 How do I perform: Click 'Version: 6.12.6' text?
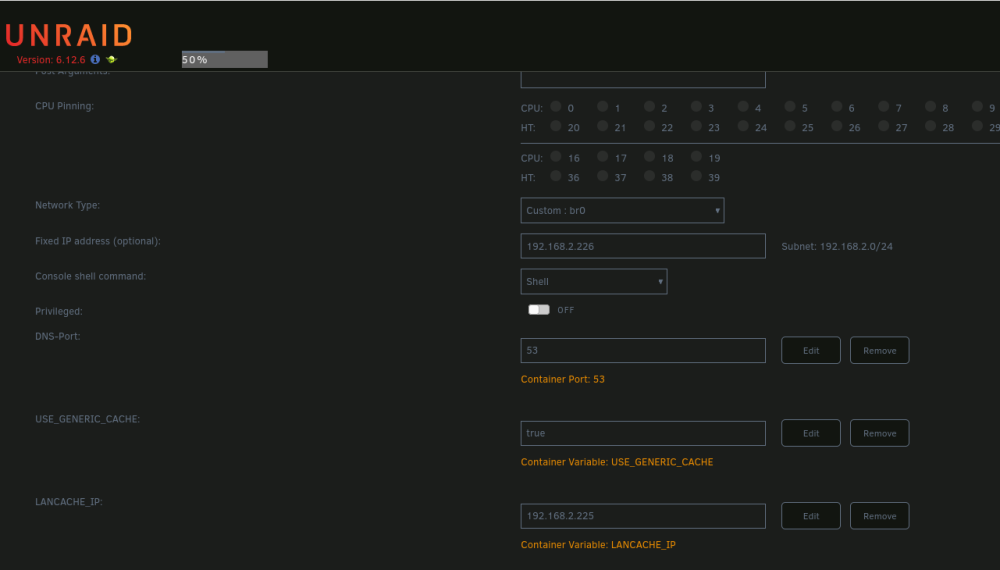[51, 60]
